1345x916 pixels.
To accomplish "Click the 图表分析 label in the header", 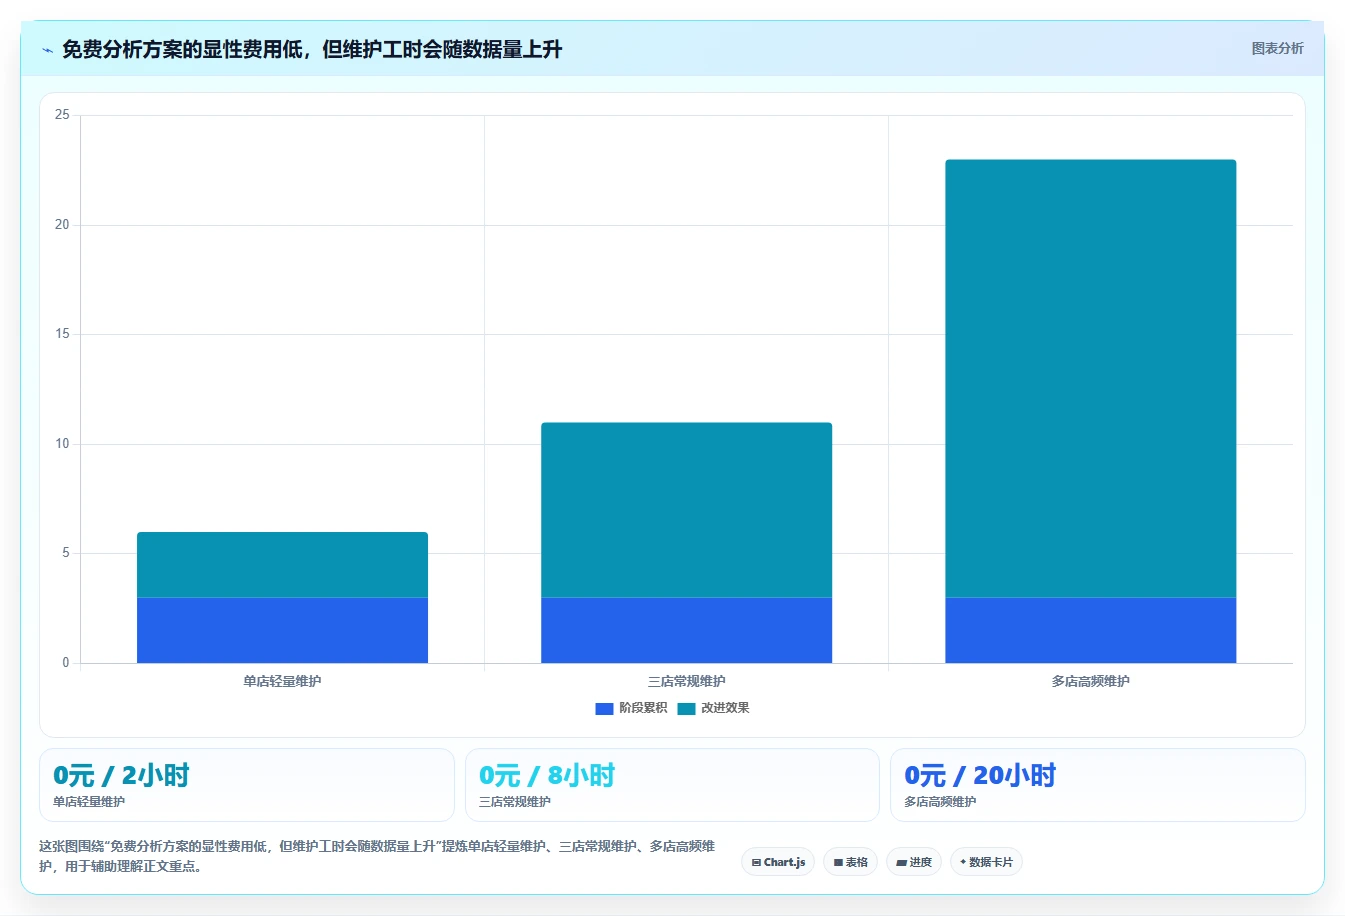I will click(1277, 48).
